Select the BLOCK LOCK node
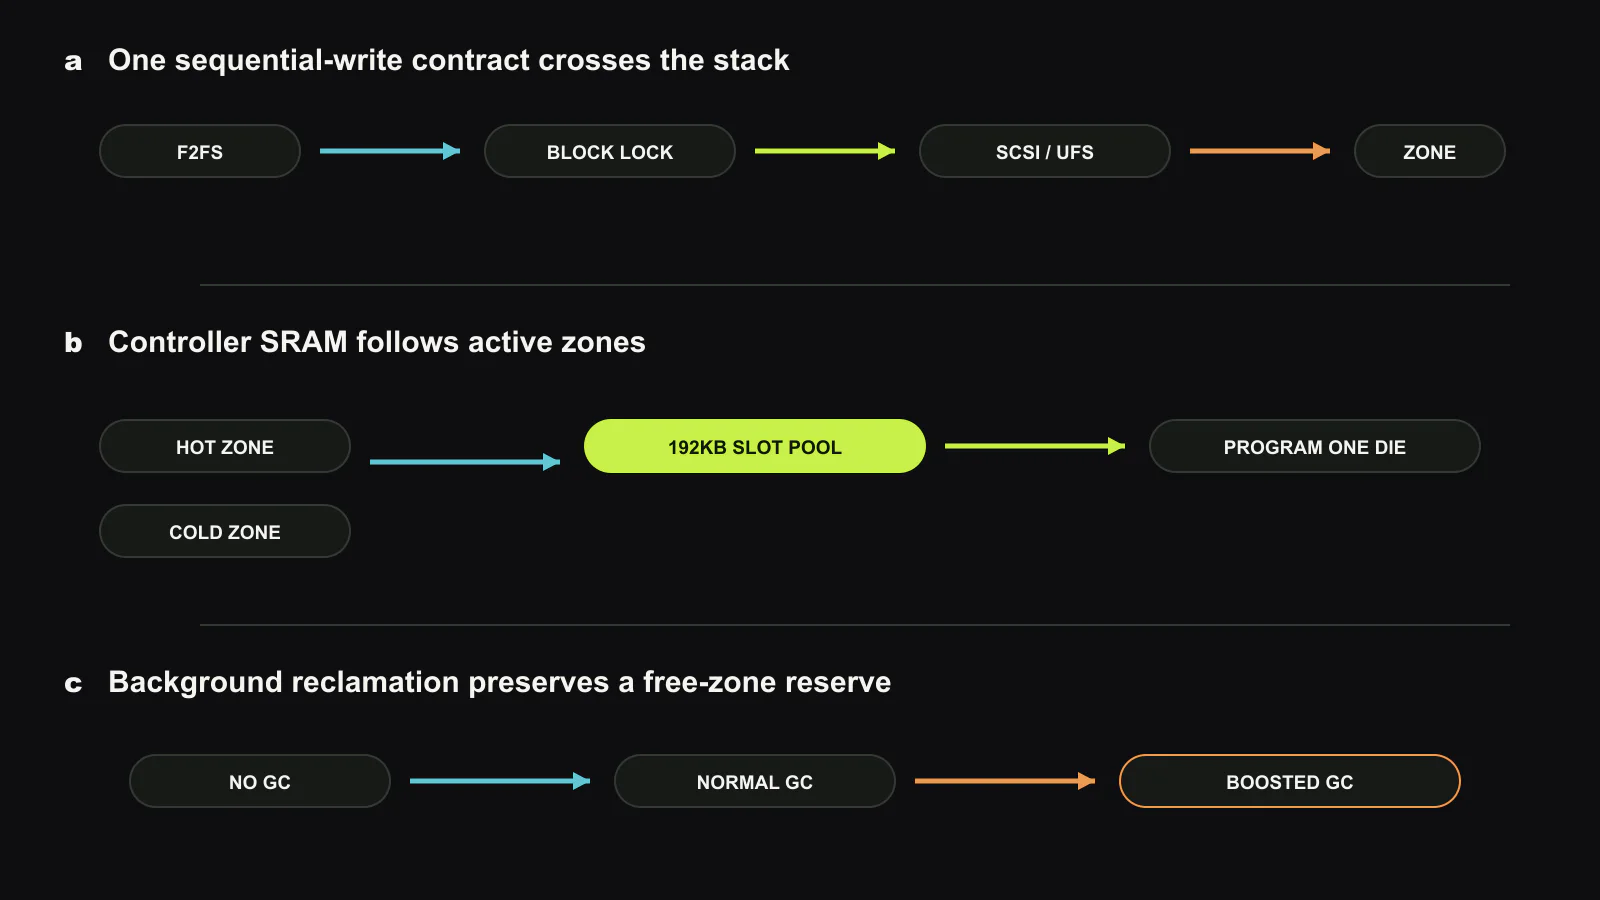The image size is (1600, 900). [x=610, y=151]
